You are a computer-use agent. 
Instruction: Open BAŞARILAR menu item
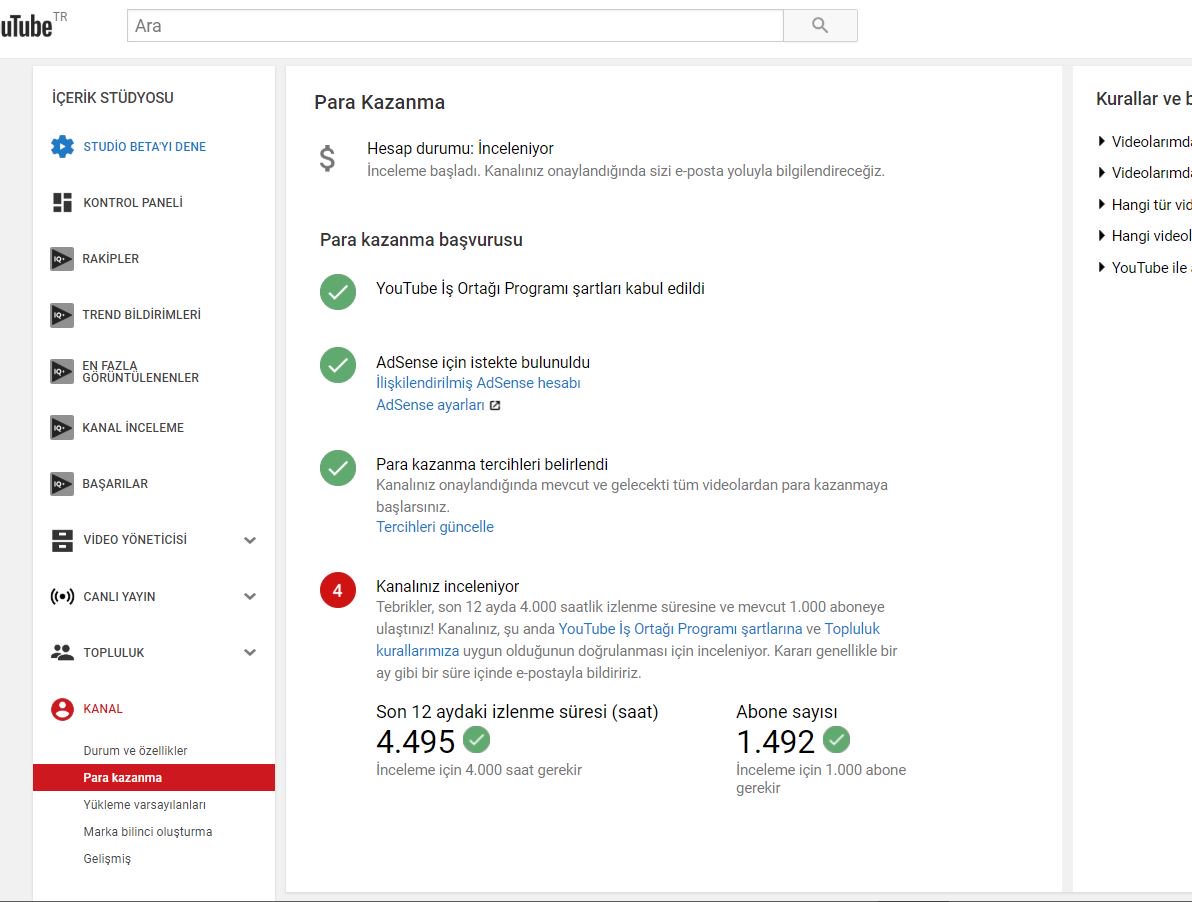click(115, 484)
